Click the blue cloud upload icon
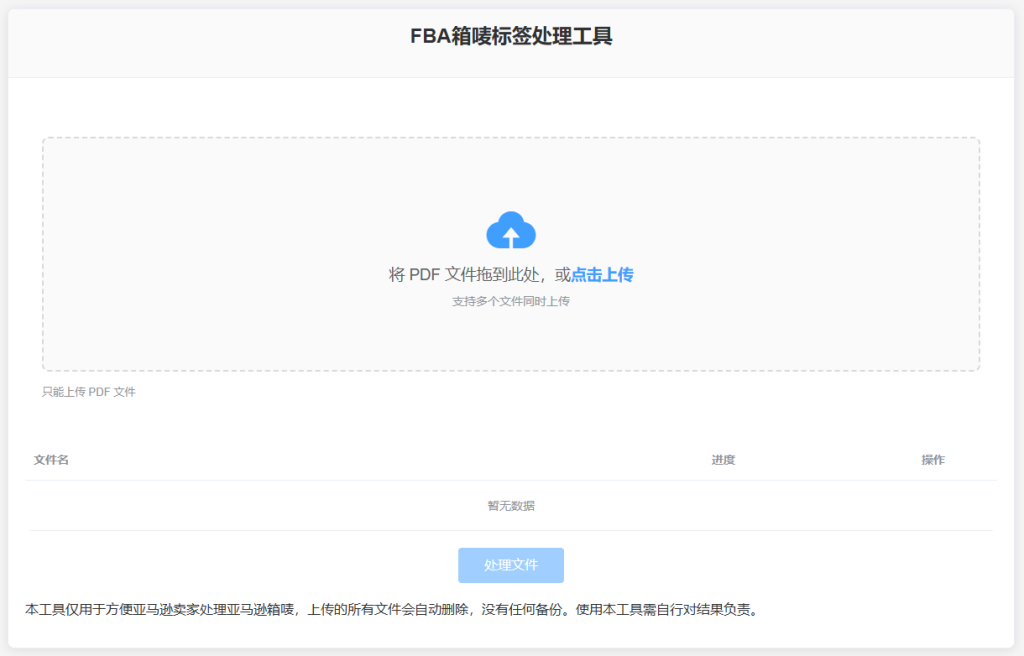 511,230
